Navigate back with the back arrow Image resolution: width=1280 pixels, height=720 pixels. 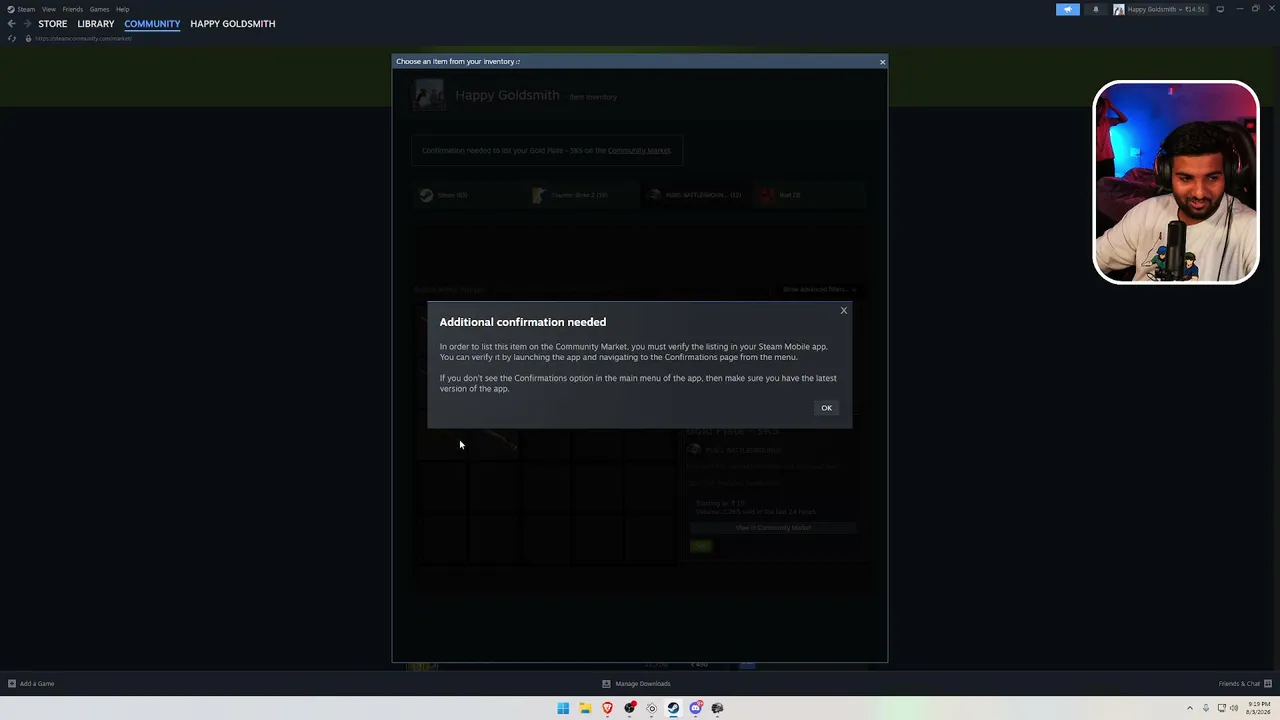pyautogui.click(x=11, y=24)
